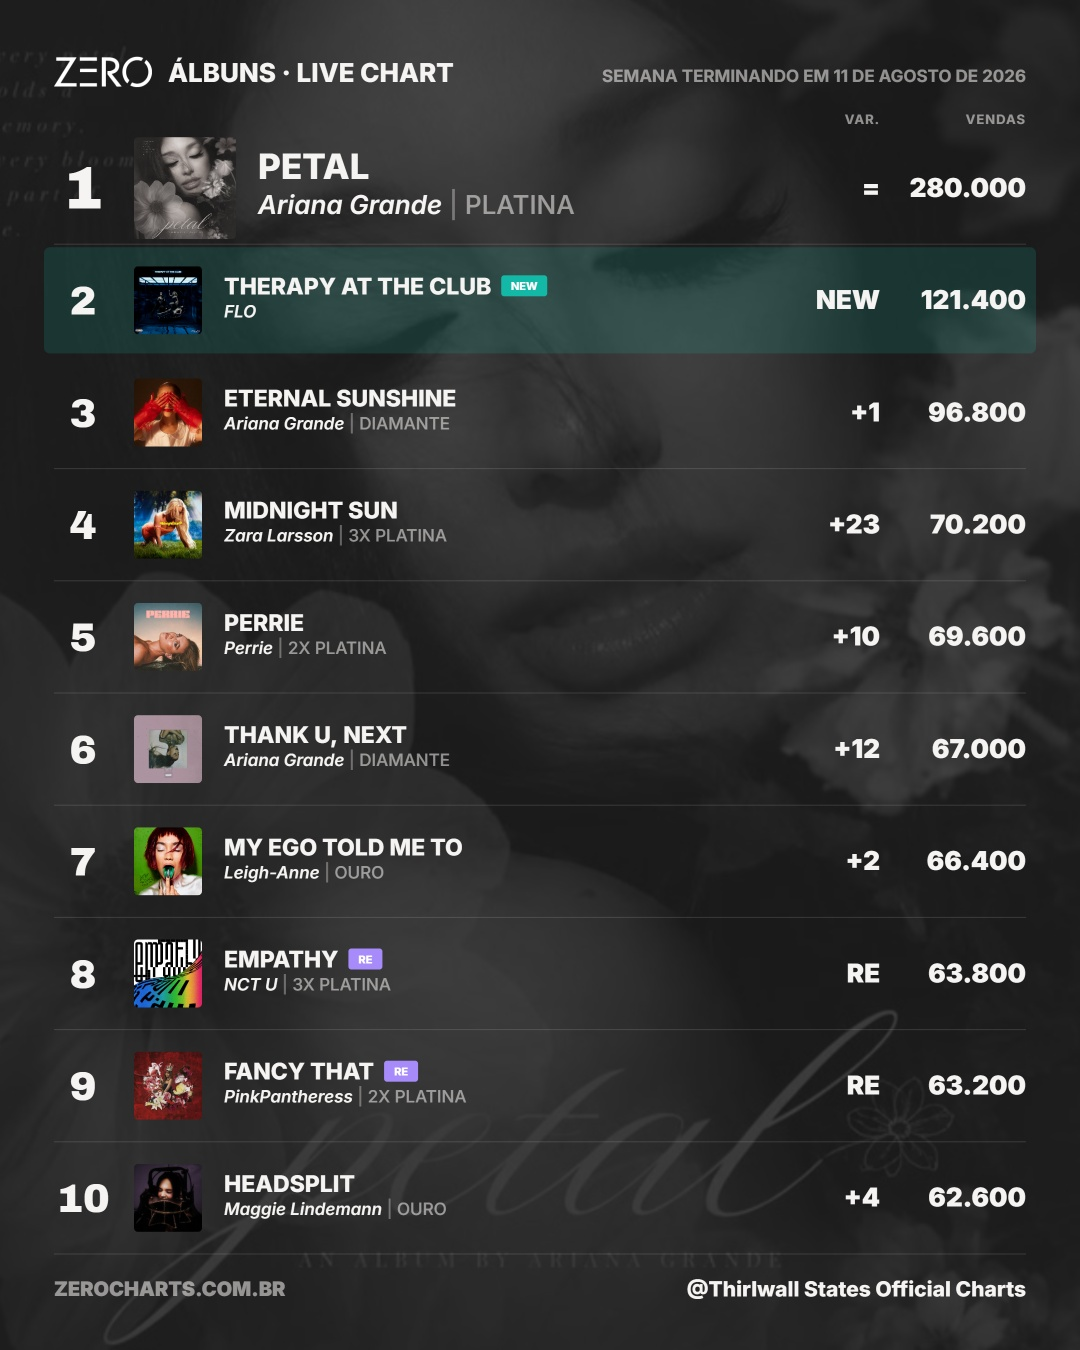Open the @Thirlwall States Official Charts handle
Screen dimensions: 1080x1350
[856, 1289]
